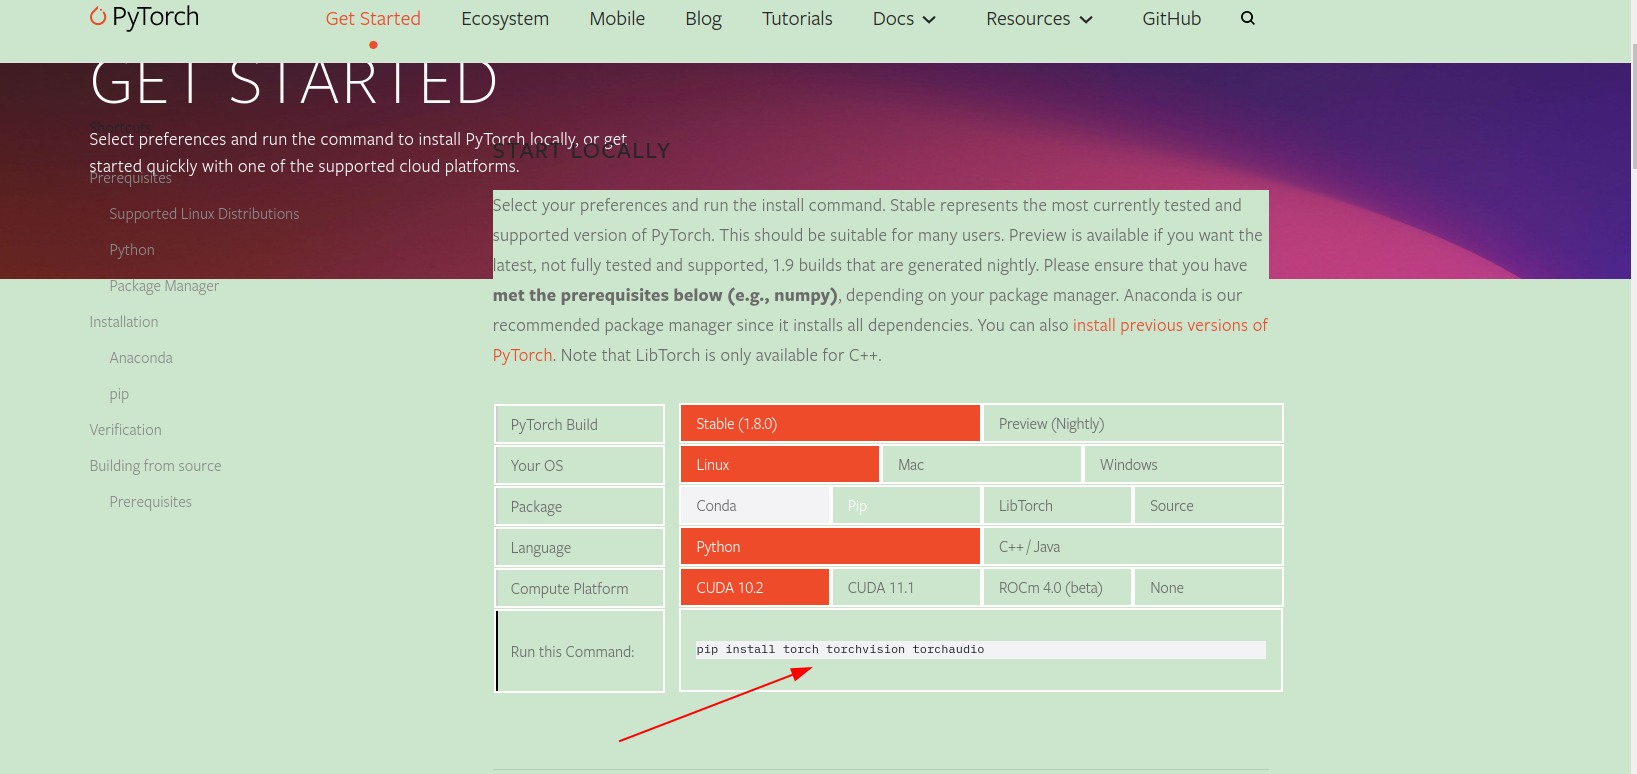Expand the Docs dropdown
The height and width of the screenshot is (774, 1637).
[x=904, y=18]
